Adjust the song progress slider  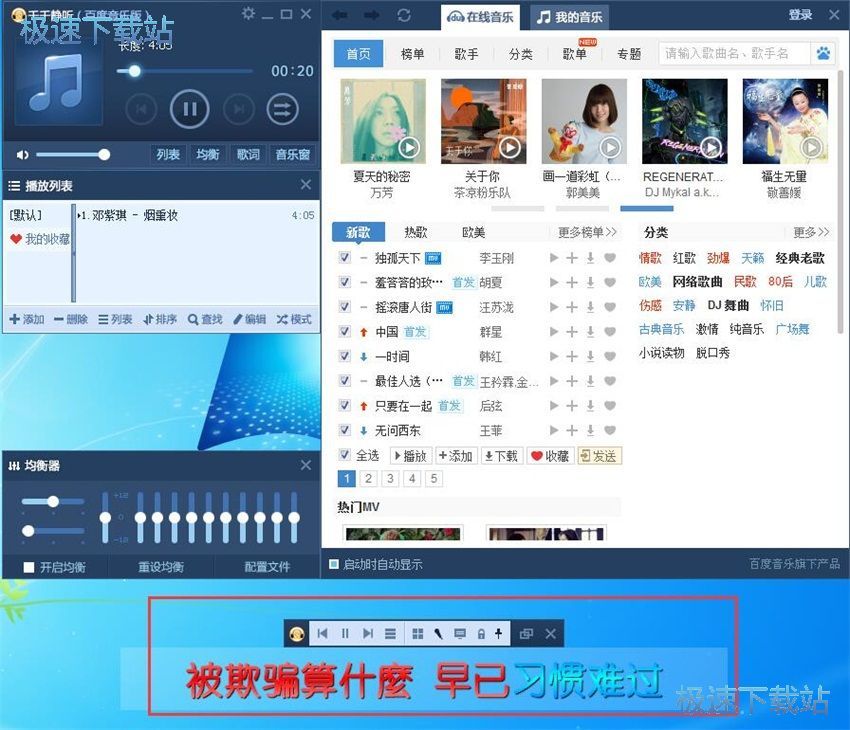pos(184,71)
